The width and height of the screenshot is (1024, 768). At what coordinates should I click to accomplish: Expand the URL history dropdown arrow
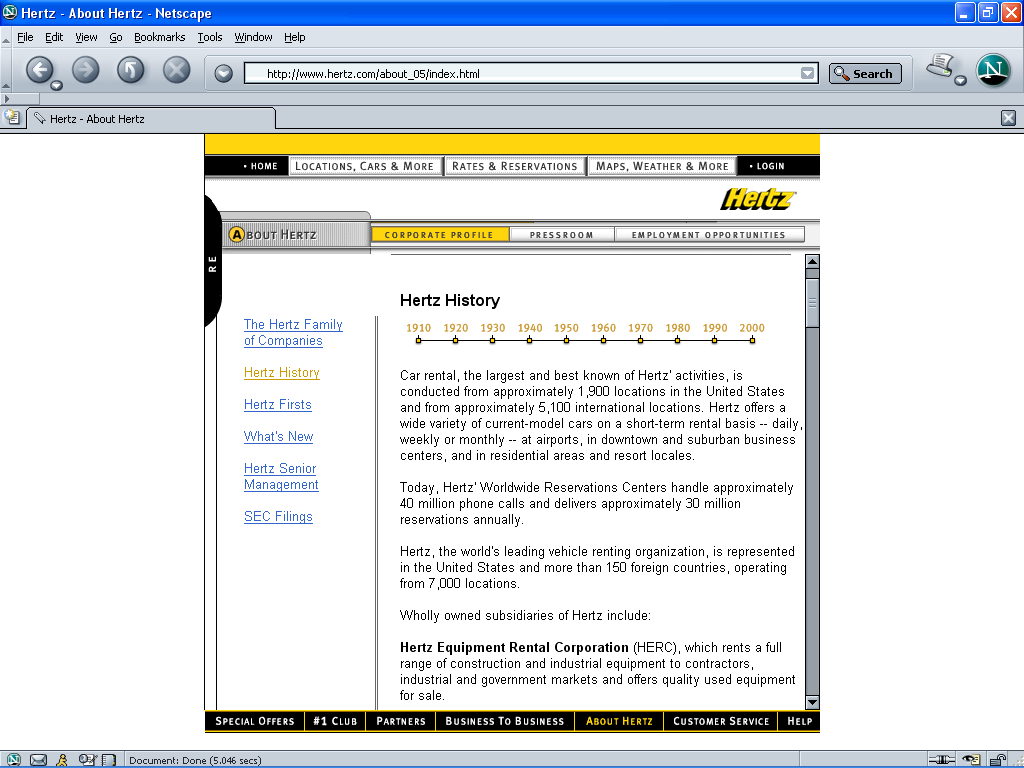pos(808,73)
